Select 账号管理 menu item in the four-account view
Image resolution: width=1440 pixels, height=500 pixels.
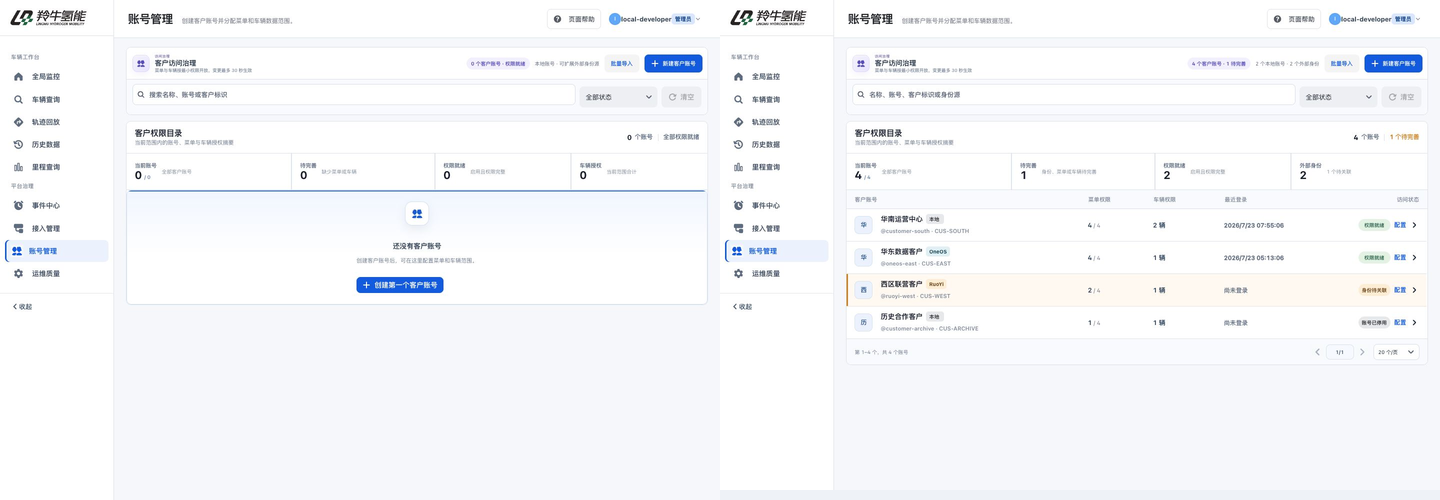[776, 251]
